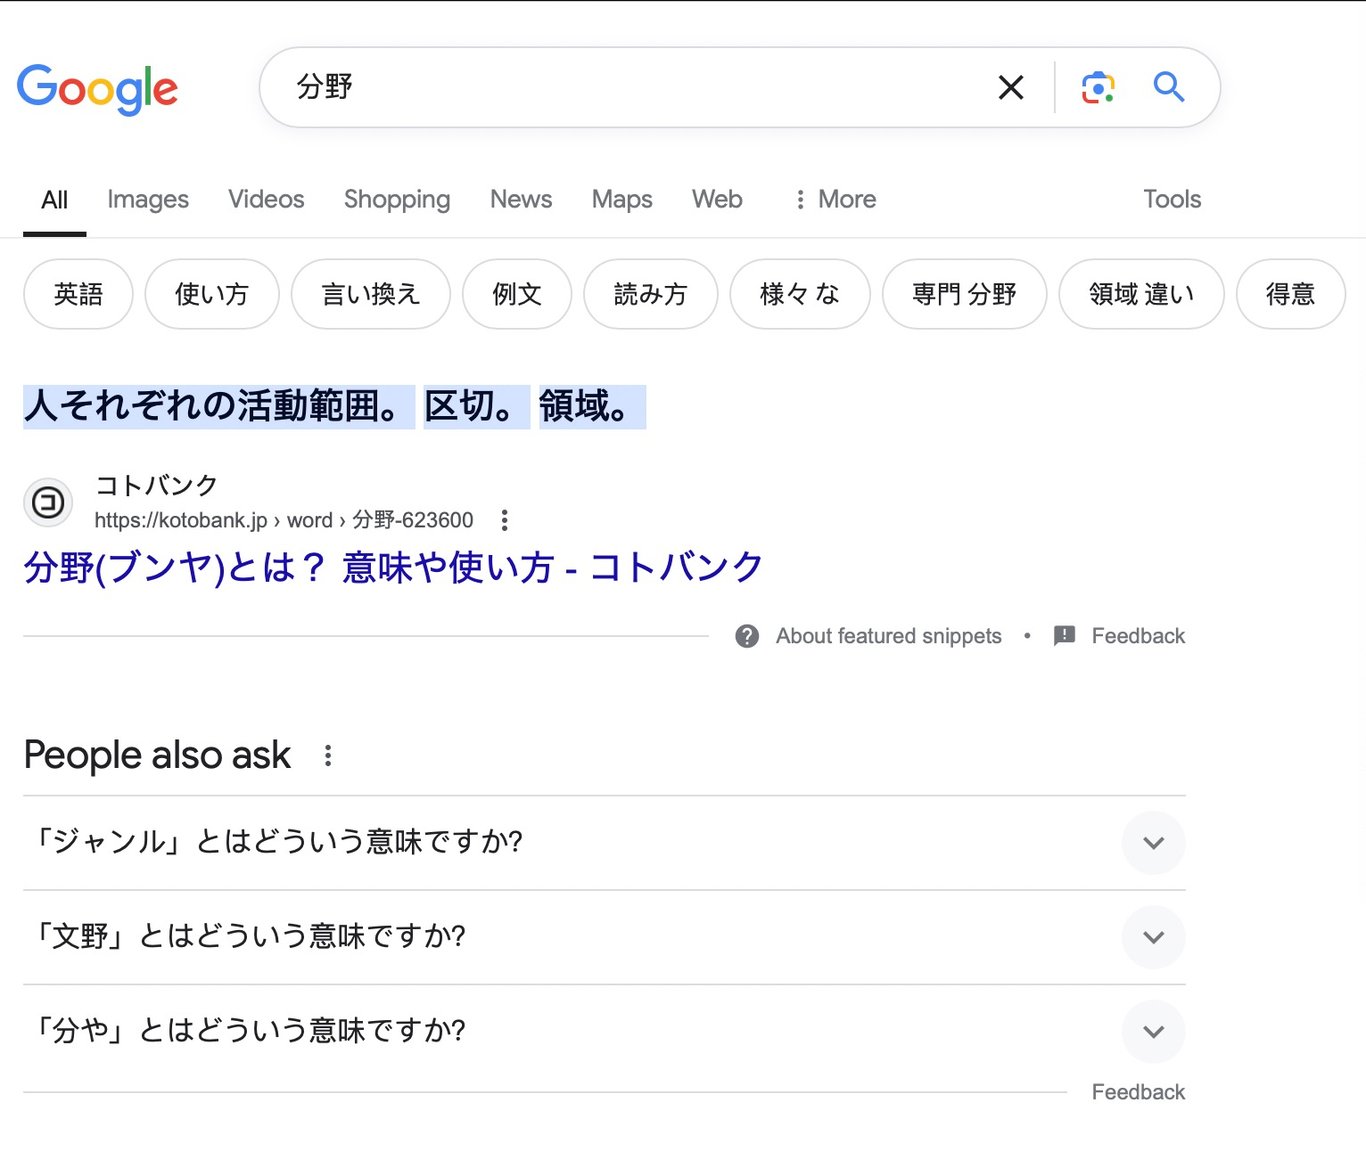Screen dimensions: 1366x1176
Task: Click the Google logo
Action: tap(97, 90)
